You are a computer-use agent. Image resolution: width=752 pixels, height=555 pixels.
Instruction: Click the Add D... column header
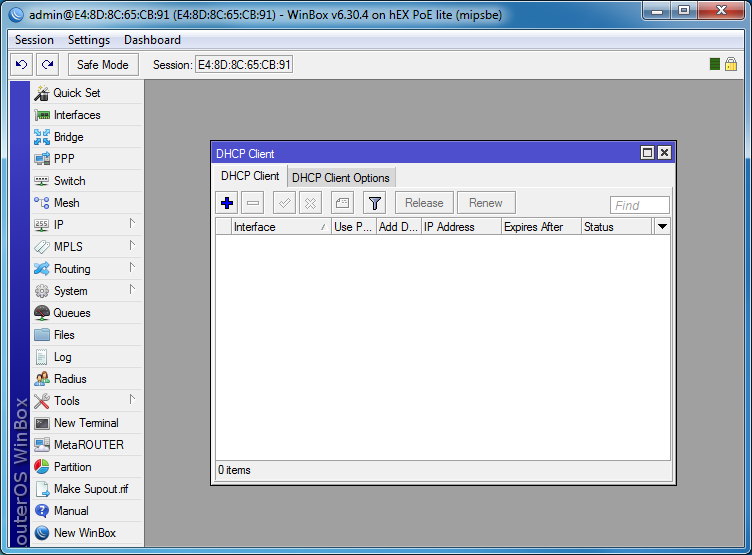[x=399, y=226]
